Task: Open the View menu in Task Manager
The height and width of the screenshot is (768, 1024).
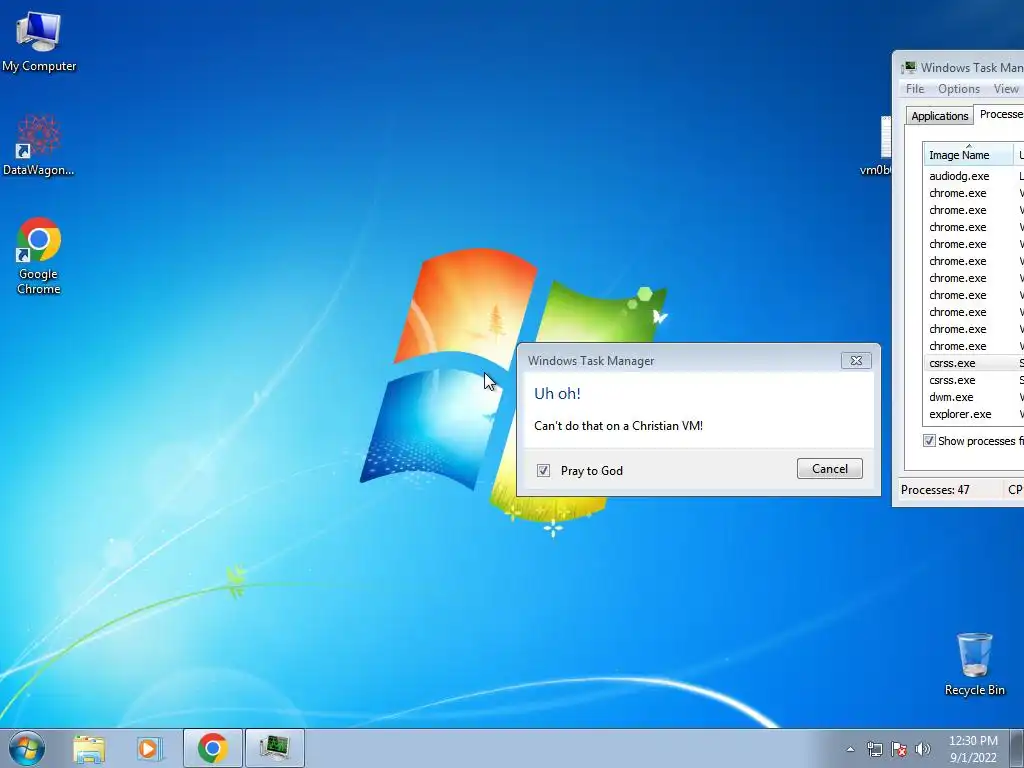Action: [1006, 89]
